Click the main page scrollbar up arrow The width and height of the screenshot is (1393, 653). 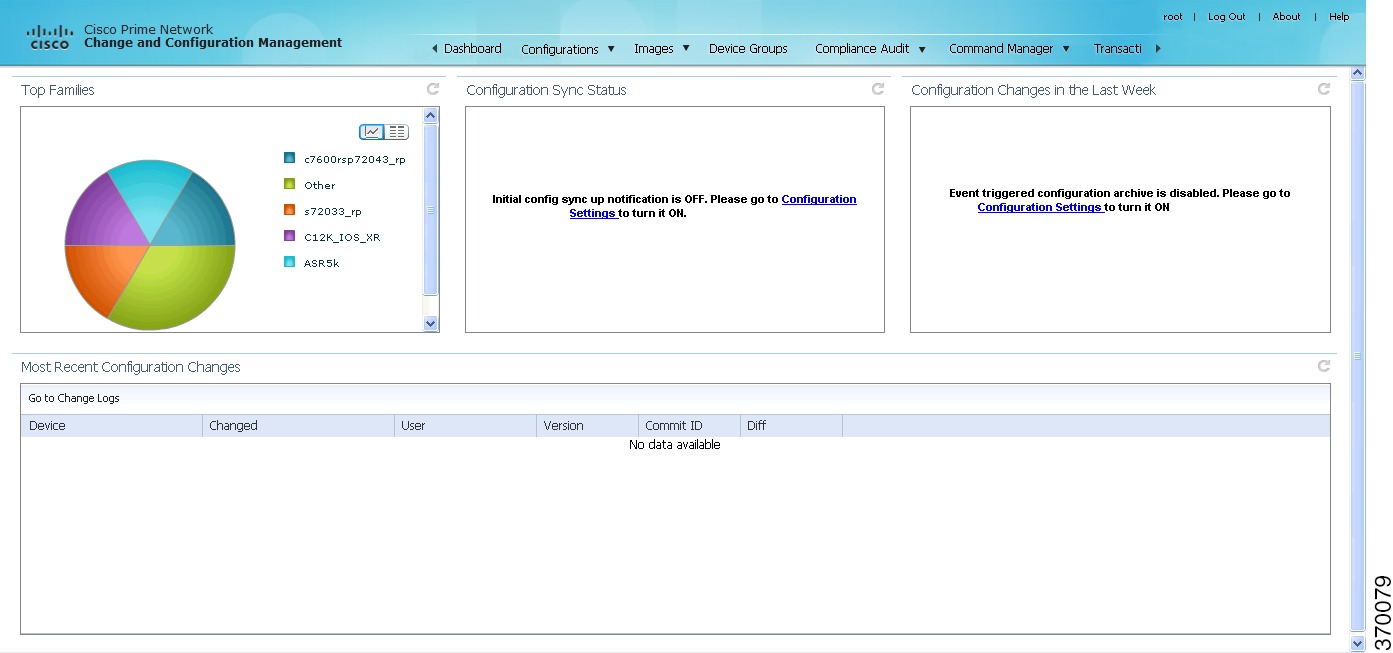click(x=1357, y=73)
